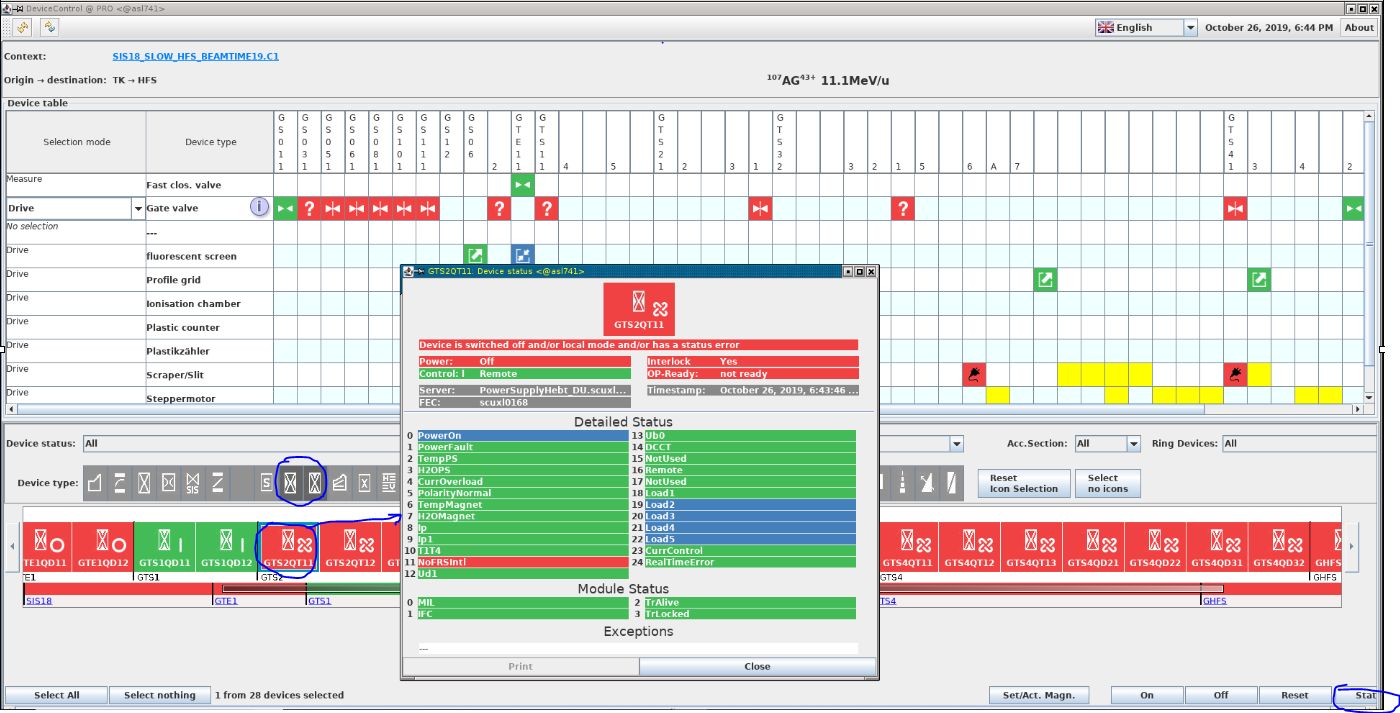Toggle the SIS device type filter icon

click(193, 483)
